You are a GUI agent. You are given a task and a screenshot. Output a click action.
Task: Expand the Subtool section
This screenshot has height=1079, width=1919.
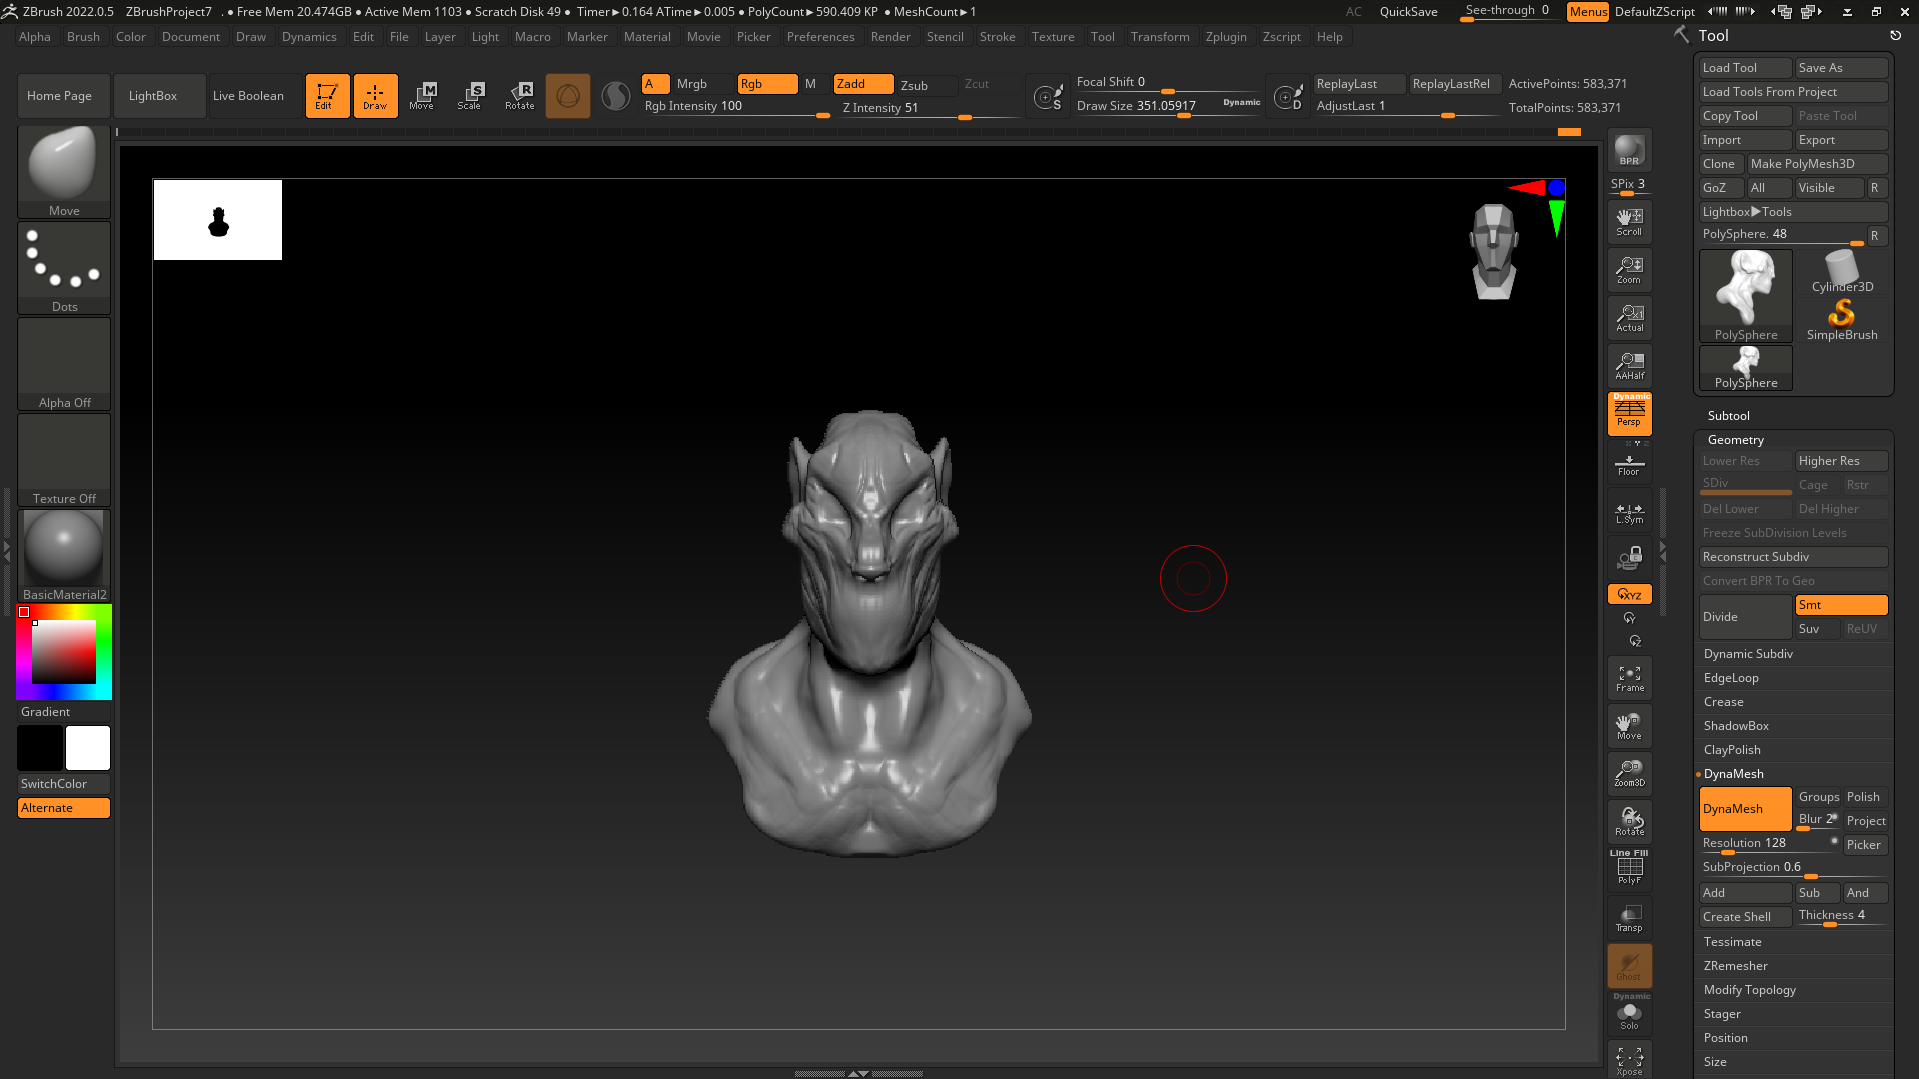(1728, 416)
